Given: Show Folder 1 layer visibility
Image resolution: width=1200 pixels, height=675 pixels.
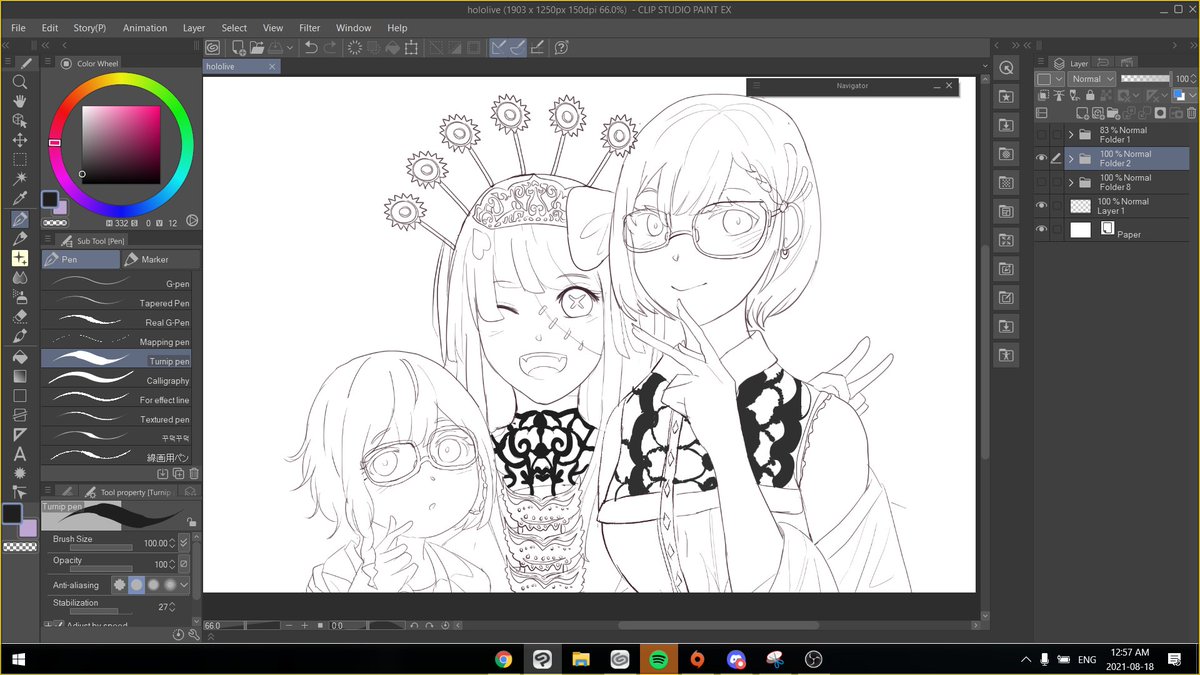Looking at the screenshot, I should (x=1042, y=135).
